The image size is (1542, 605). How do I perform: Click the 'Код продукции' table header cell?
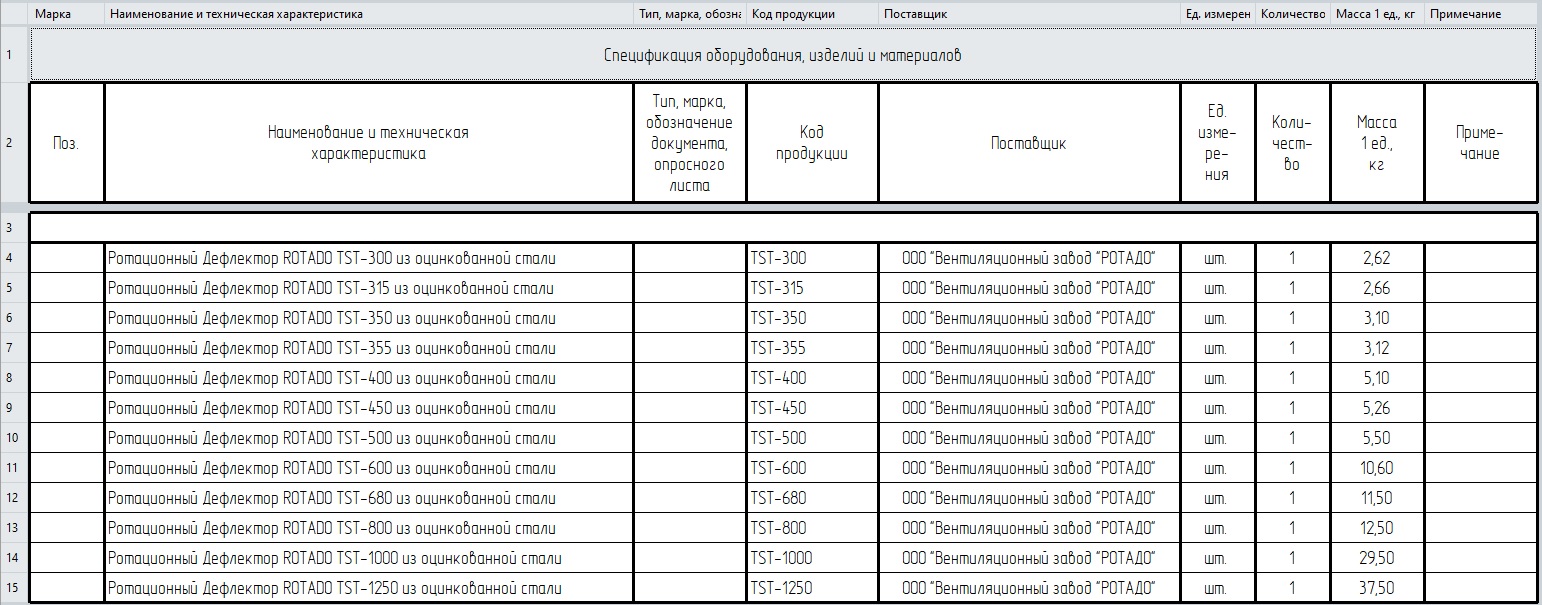pyautogui.click(x=812, y=143)
